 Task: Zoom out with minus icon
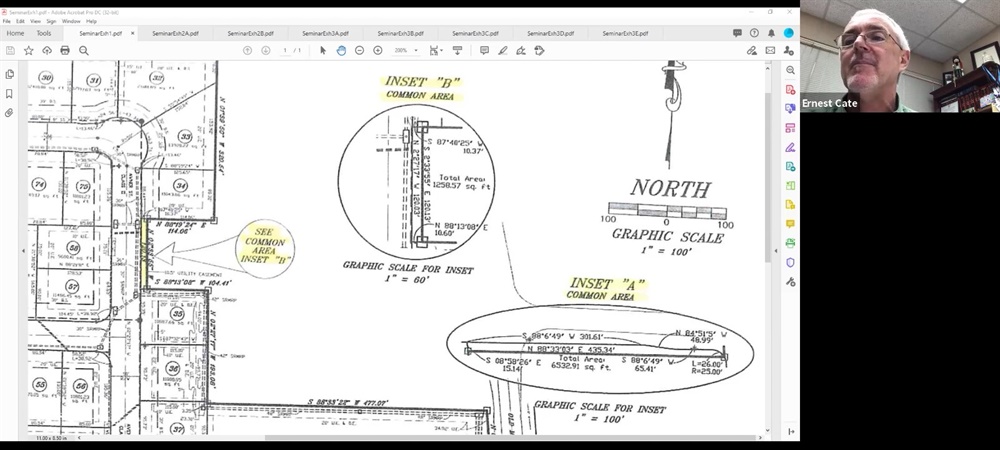359,50
